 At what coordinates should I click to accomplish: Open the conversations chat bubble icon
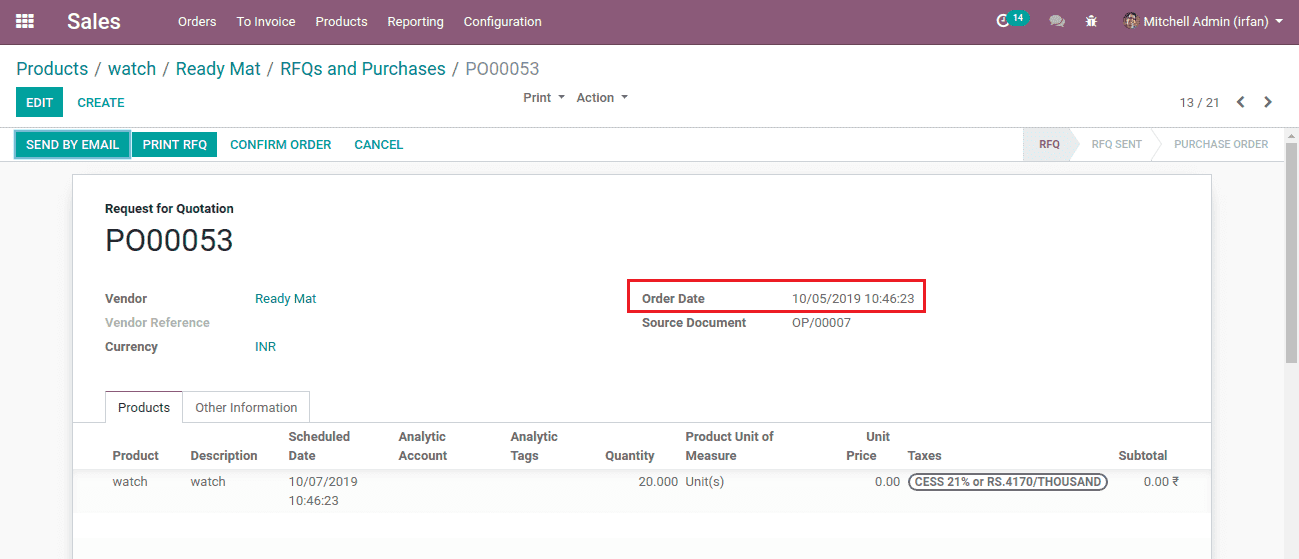tap(1057, 21)
